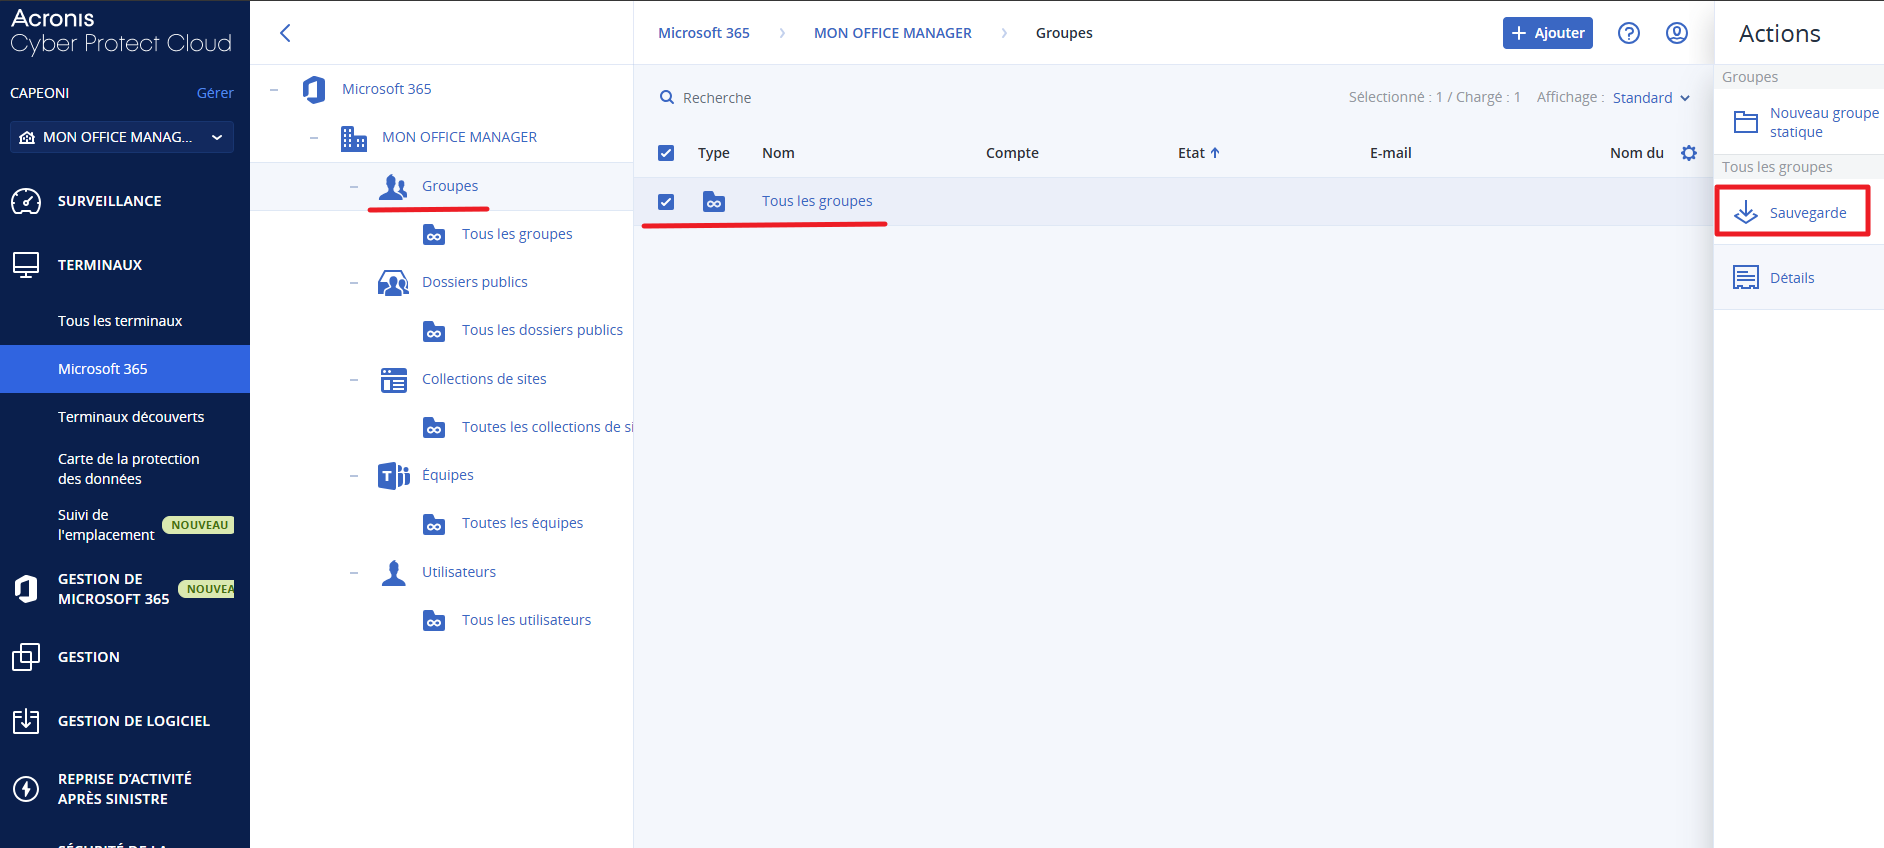This screenshot has width=1884, height=848.
Task: Click the Nouveau groupe statique folder icon
Action: (1746, 122)
